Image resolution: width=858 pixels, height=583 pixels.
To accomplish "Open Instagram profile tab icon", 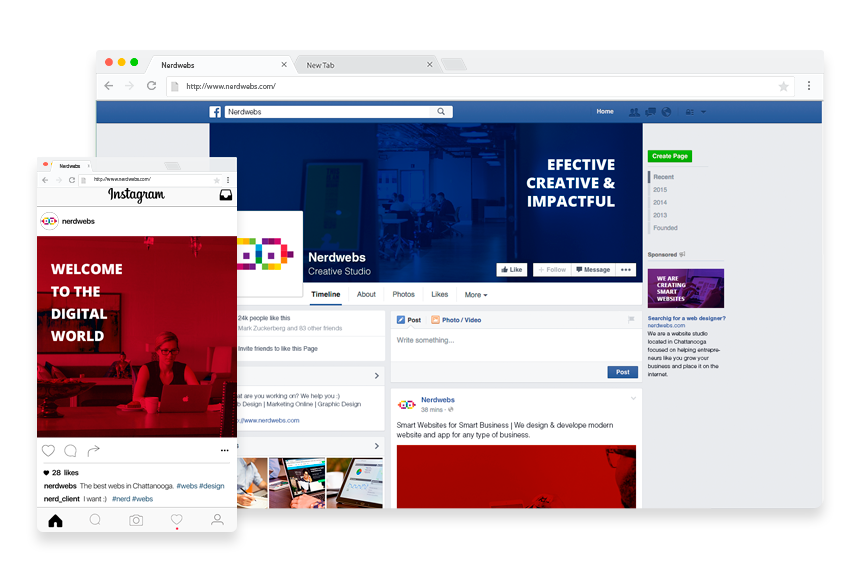I will click(x=217, y=520).
